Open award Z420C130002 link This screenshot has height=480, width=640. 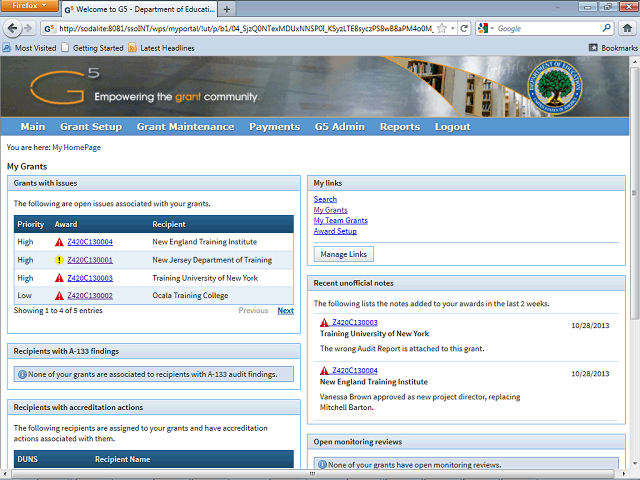click(90, 295)
